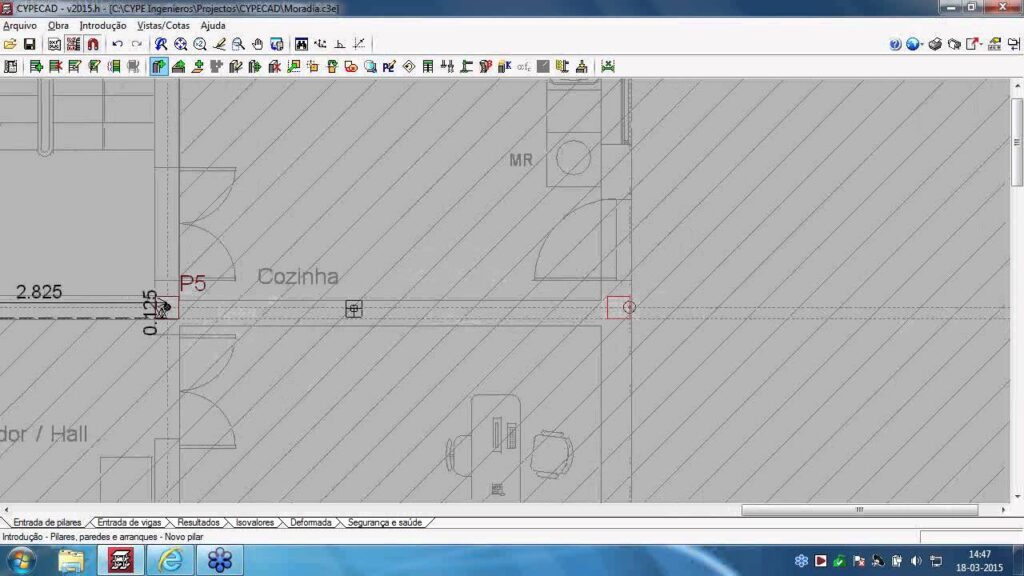Click the vertical scrollbar thumb
This screenshot has width=1024, height=576.
(x=1017, y=140)
